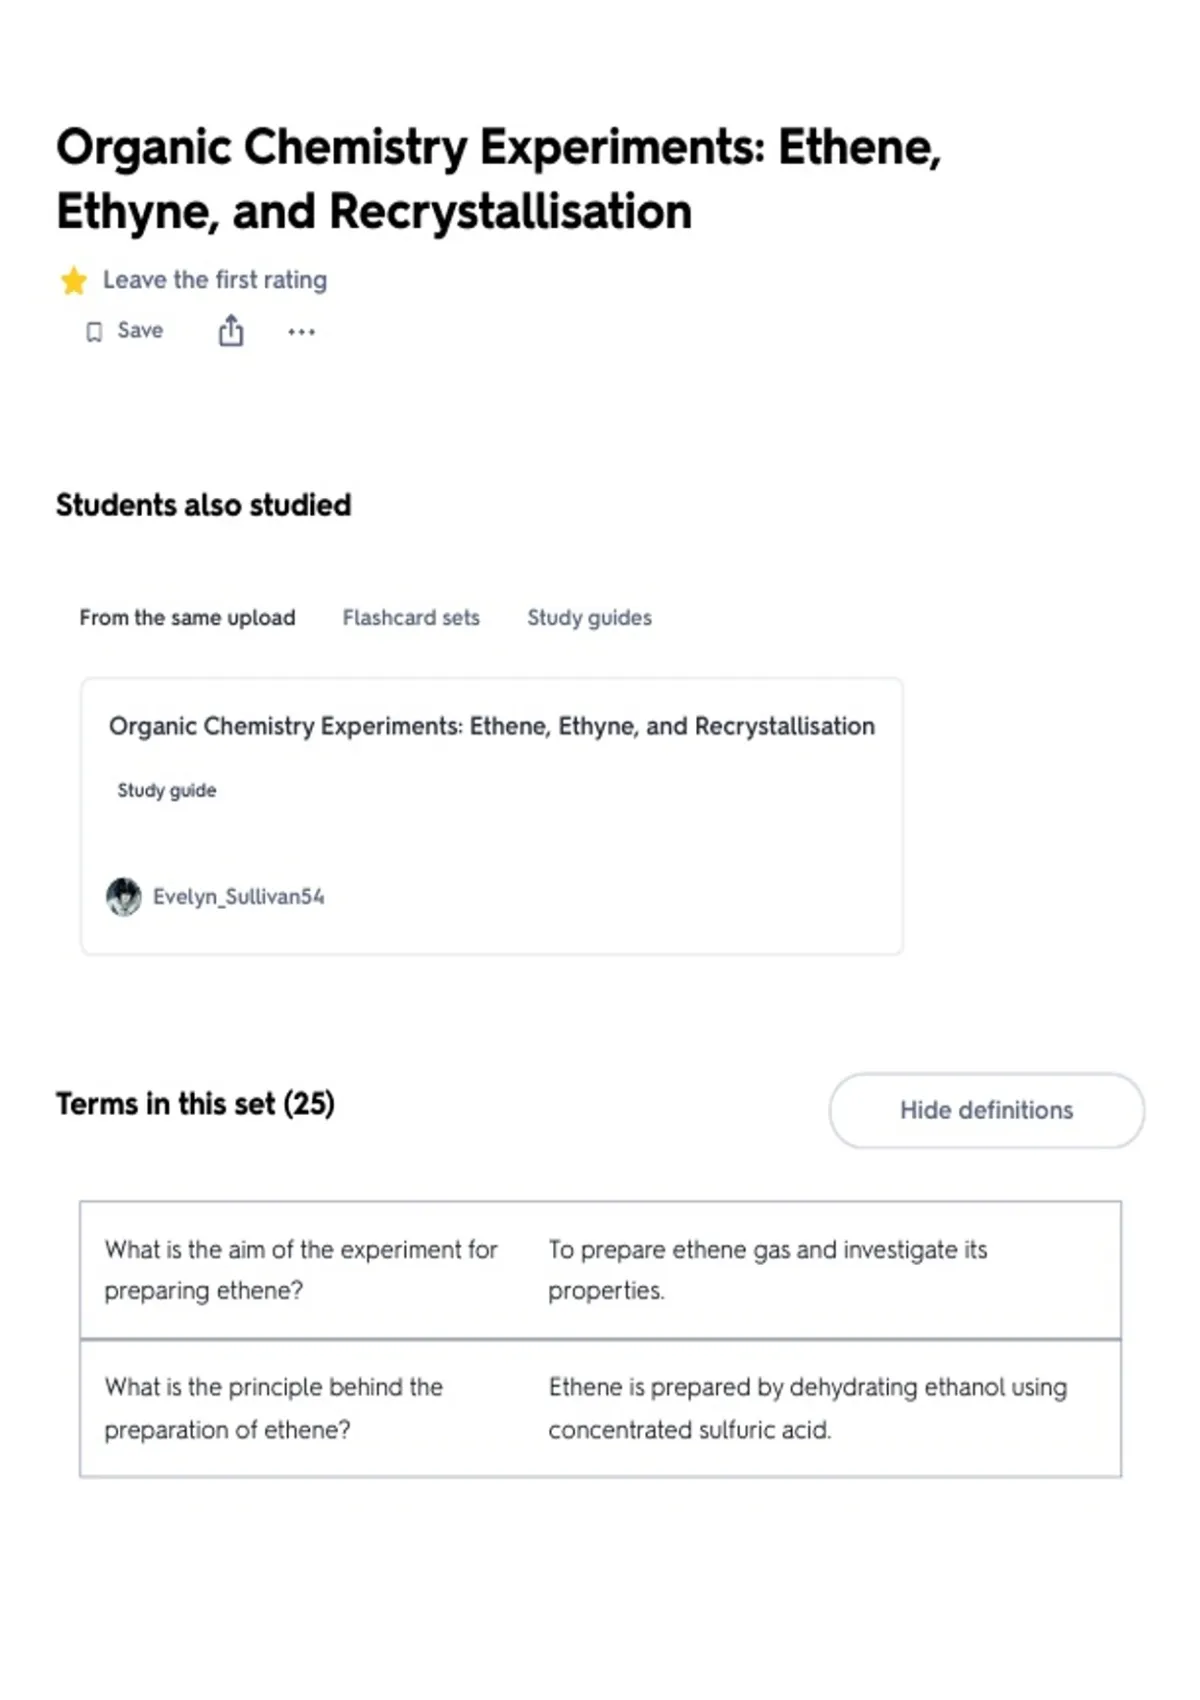1200x1700 pixels.
Task: Click the bookmark Save icon
Action: pos(94,332)
